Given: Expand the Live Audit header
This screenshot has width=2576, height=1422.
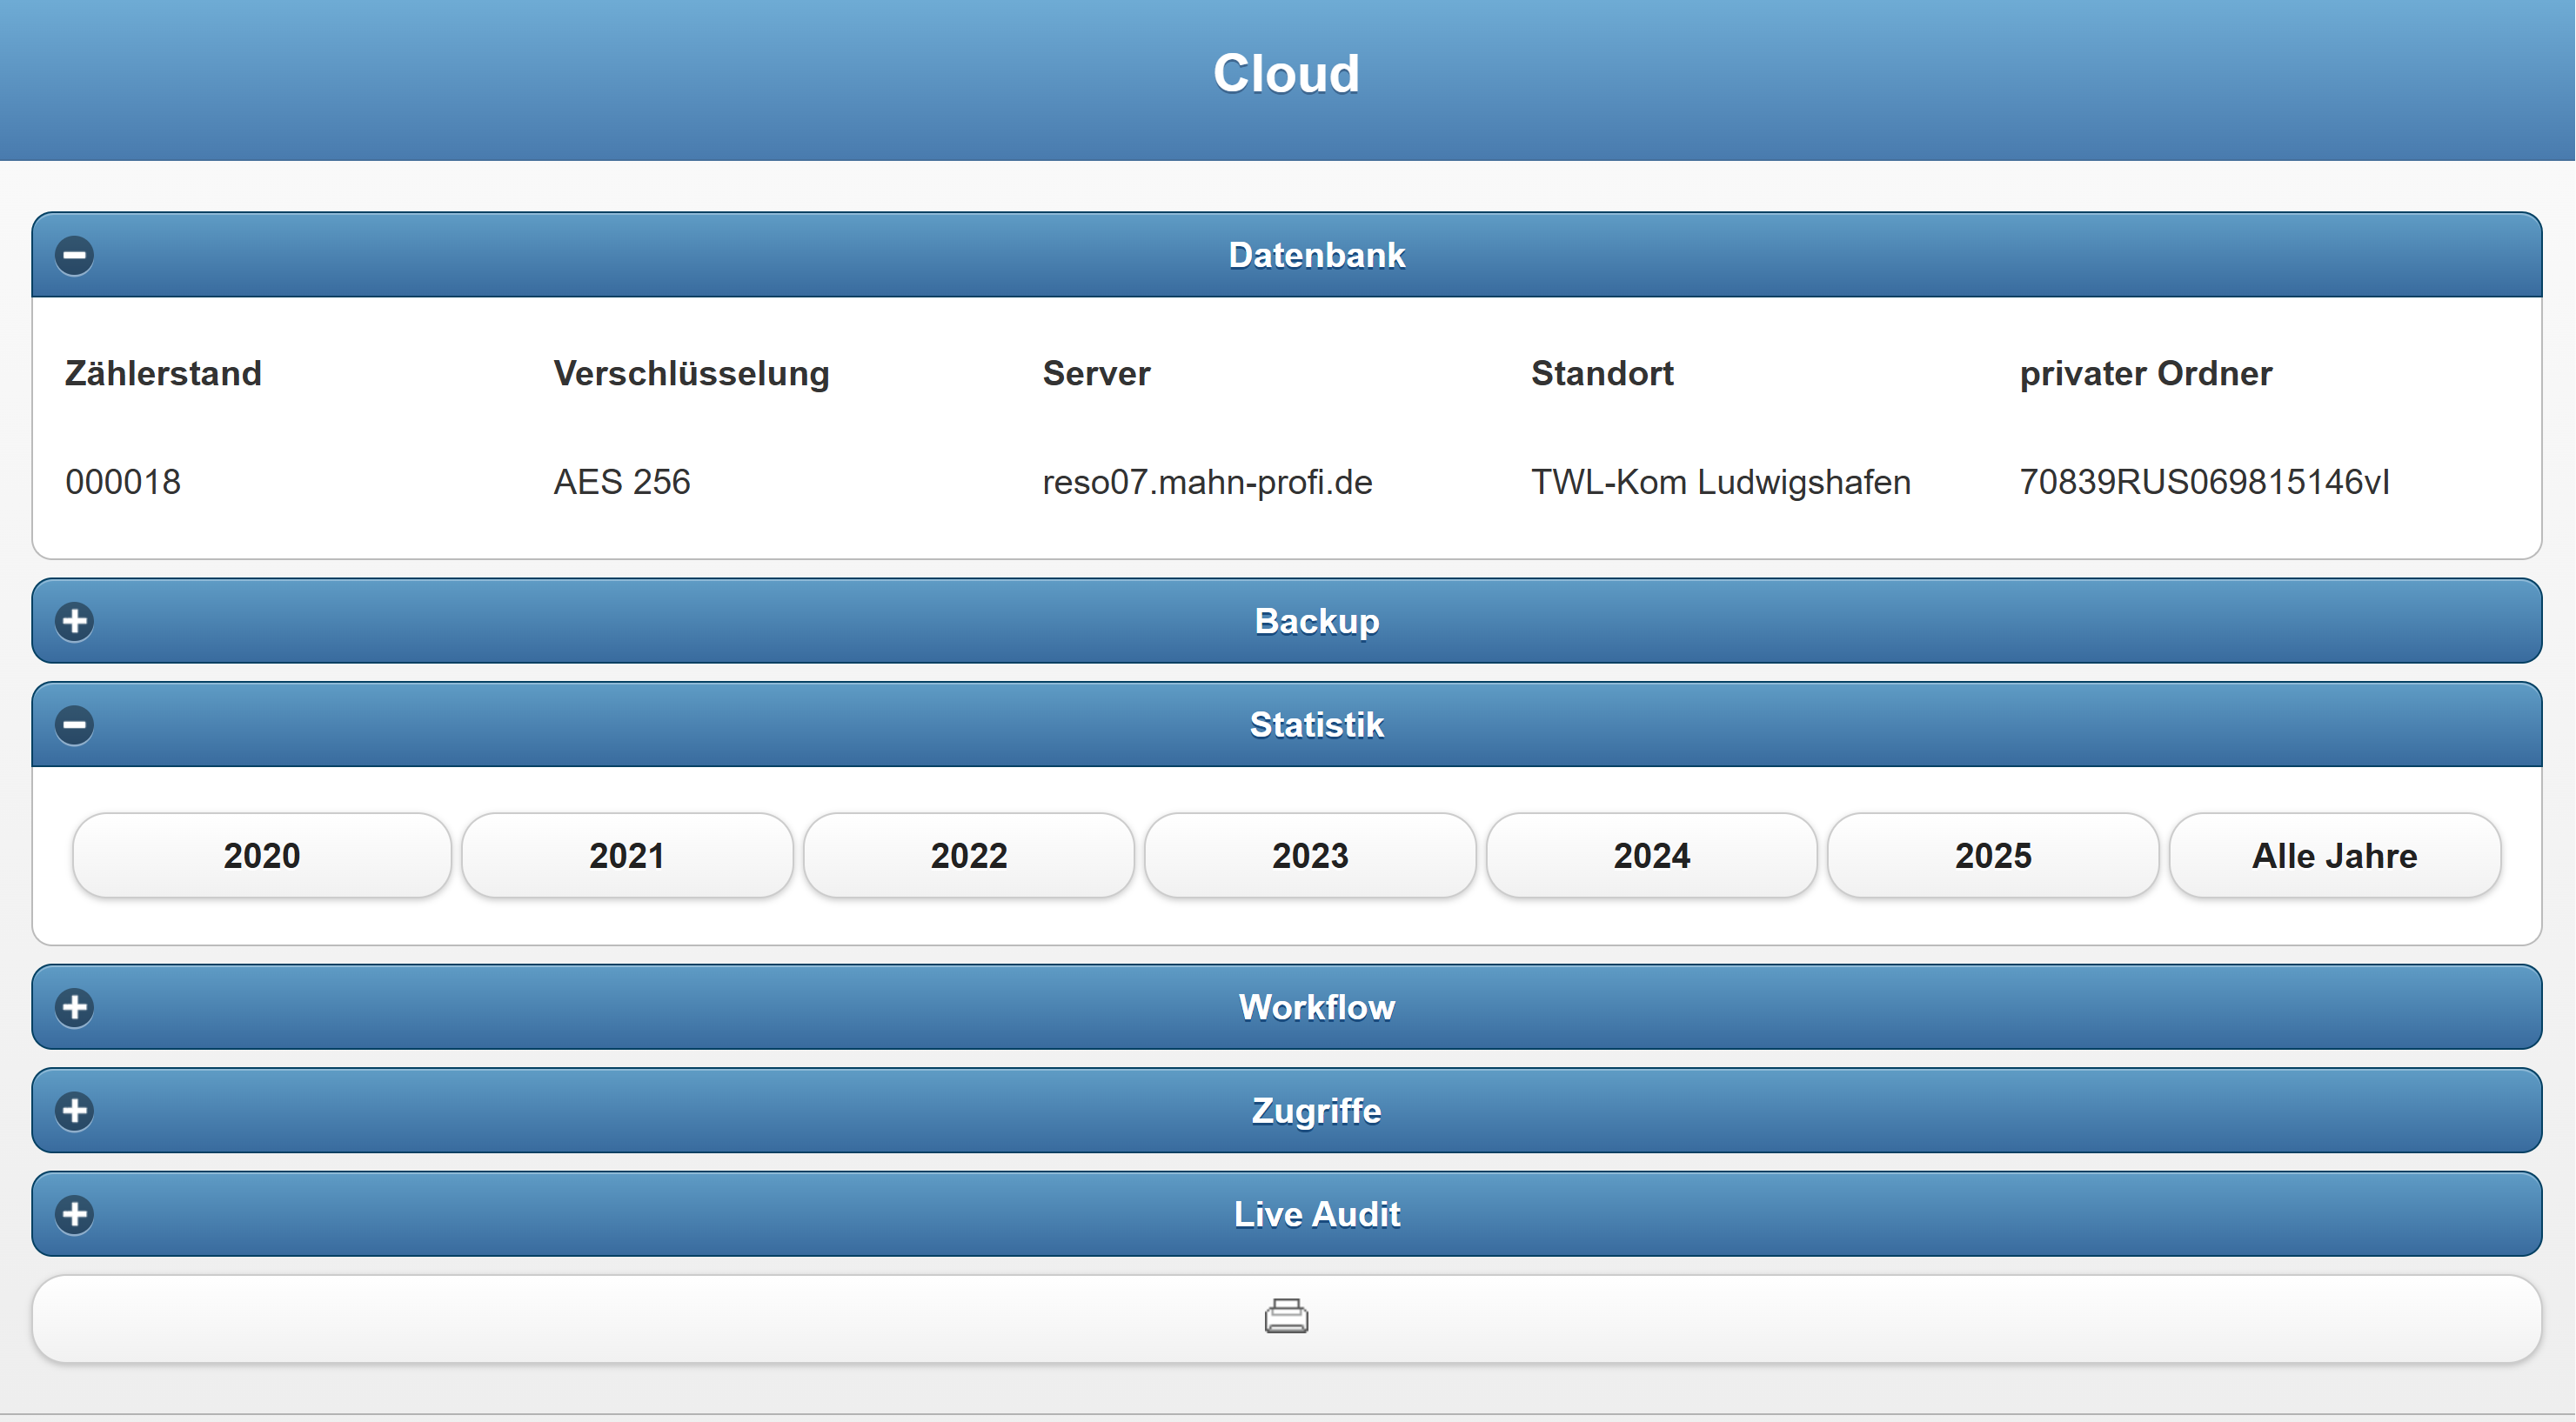Looking at the screenshot, I should click(x=1316, y=1214).
